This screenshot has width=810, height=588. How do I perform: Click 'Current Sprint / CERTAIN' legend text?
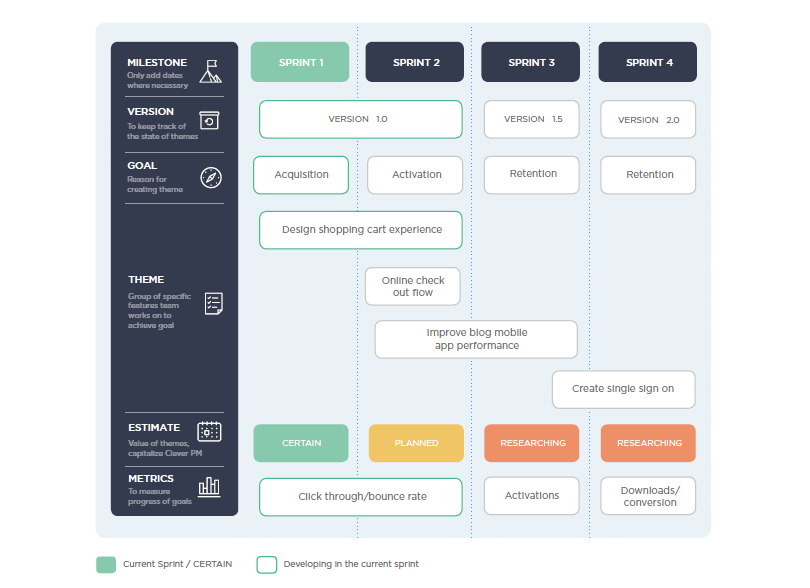pyautogui.click(x=178, y=564)
